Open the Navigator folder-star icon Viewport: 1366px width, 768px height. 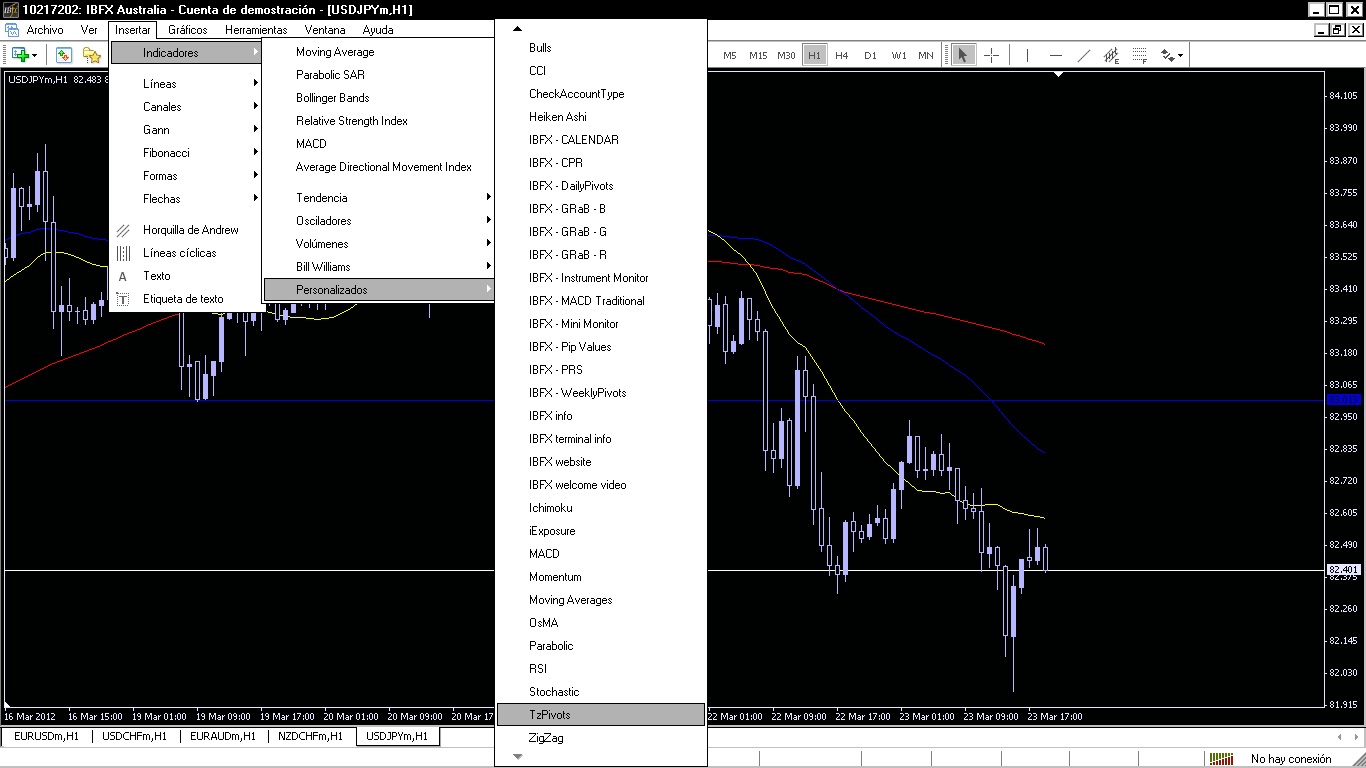(92, 55)
